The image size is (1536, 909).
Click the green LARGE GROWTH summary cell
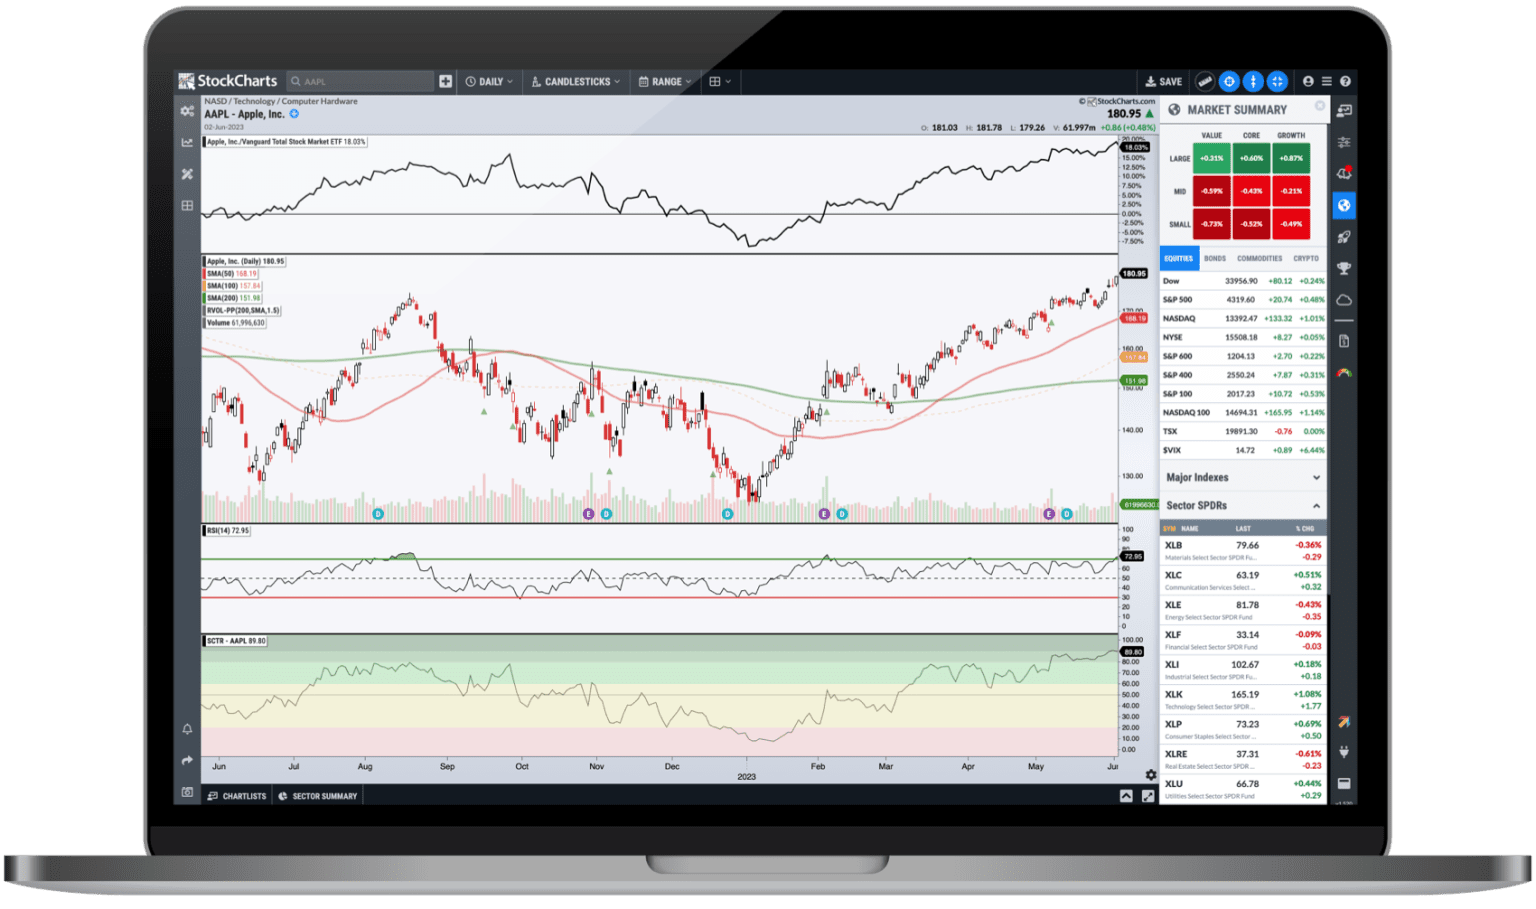(1291, 158)
